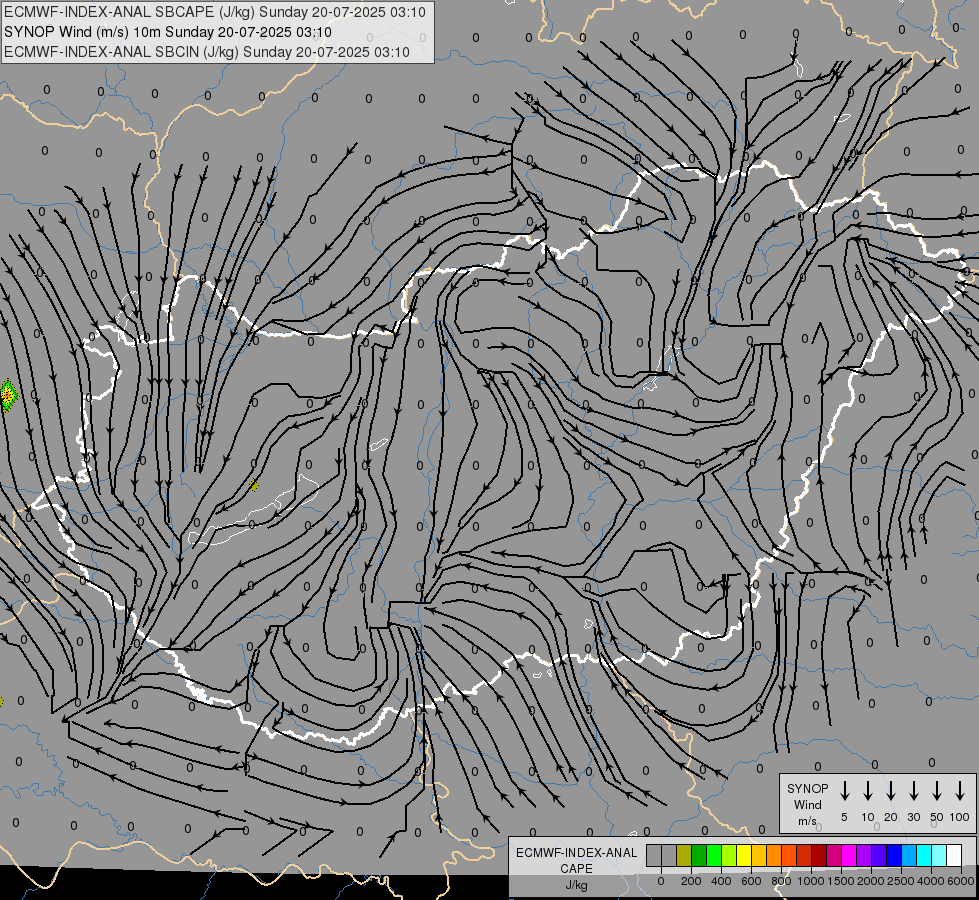Select the cyan swatch left of 4000
The width and height of the screenshot is (979, 900).
[923, 855]
